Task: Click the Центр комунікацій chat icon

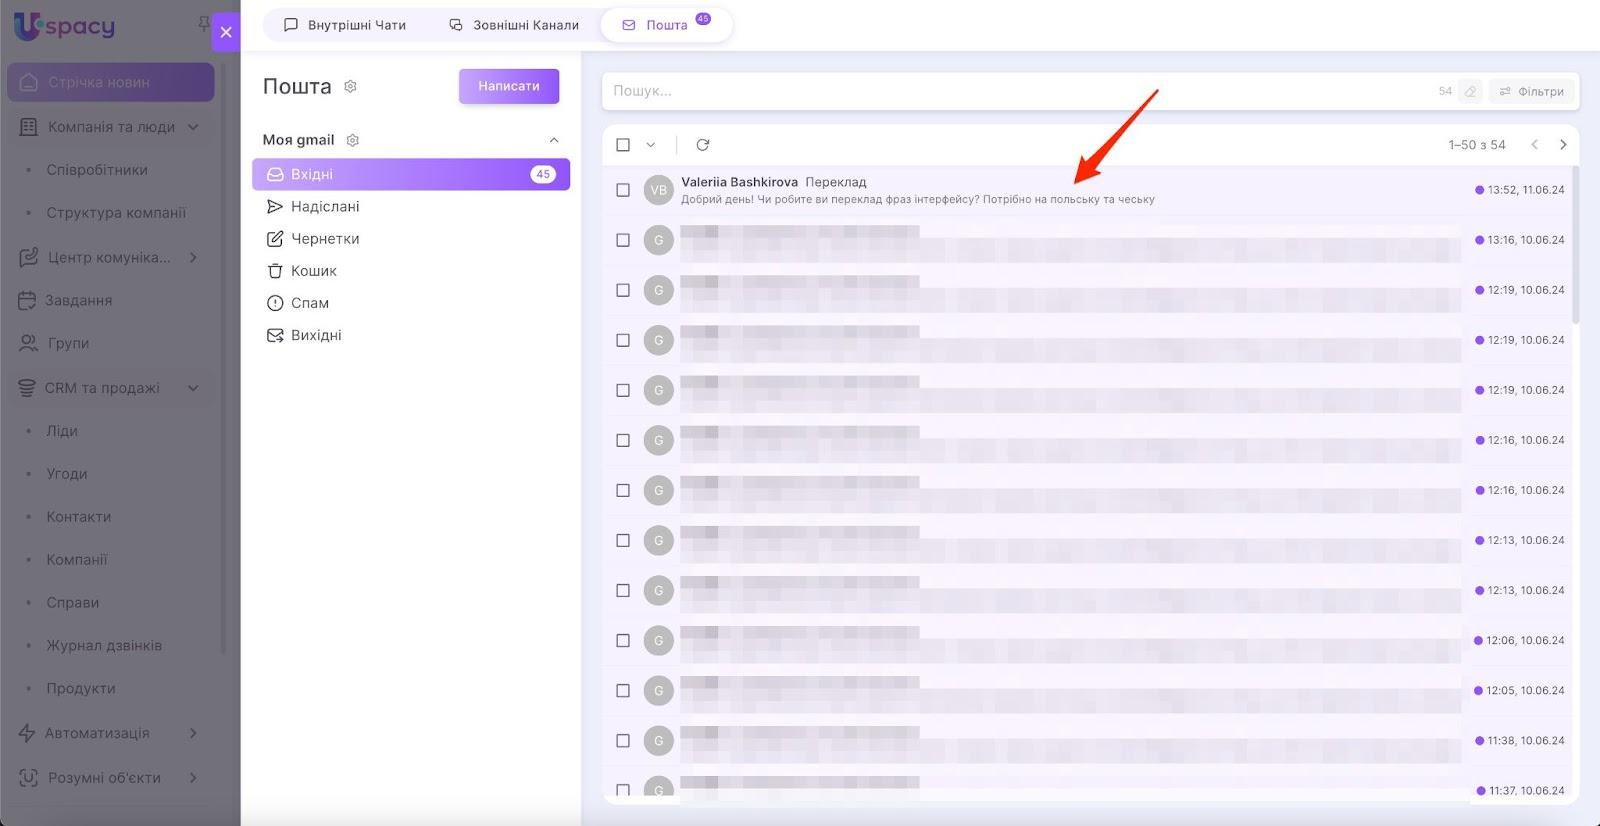Action: coord(29,257)
